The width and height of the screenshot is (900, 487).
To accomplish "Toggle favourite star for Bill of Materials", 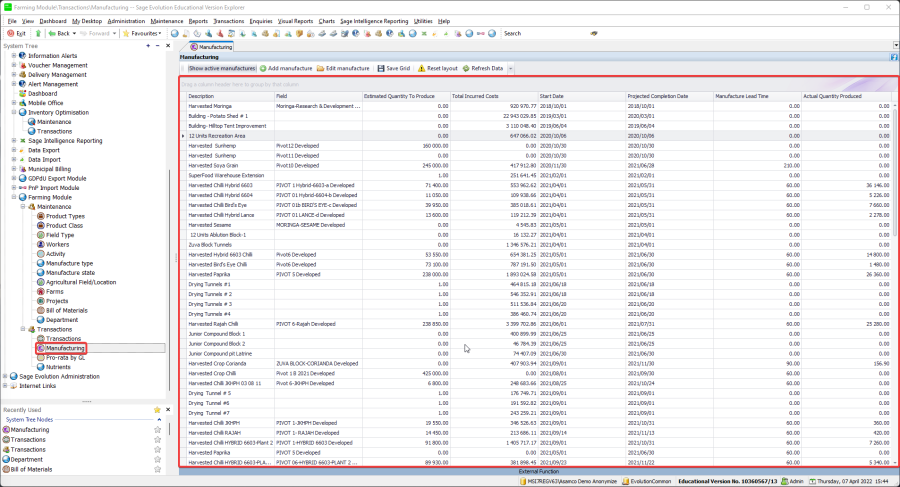I will tap(157, 469).
